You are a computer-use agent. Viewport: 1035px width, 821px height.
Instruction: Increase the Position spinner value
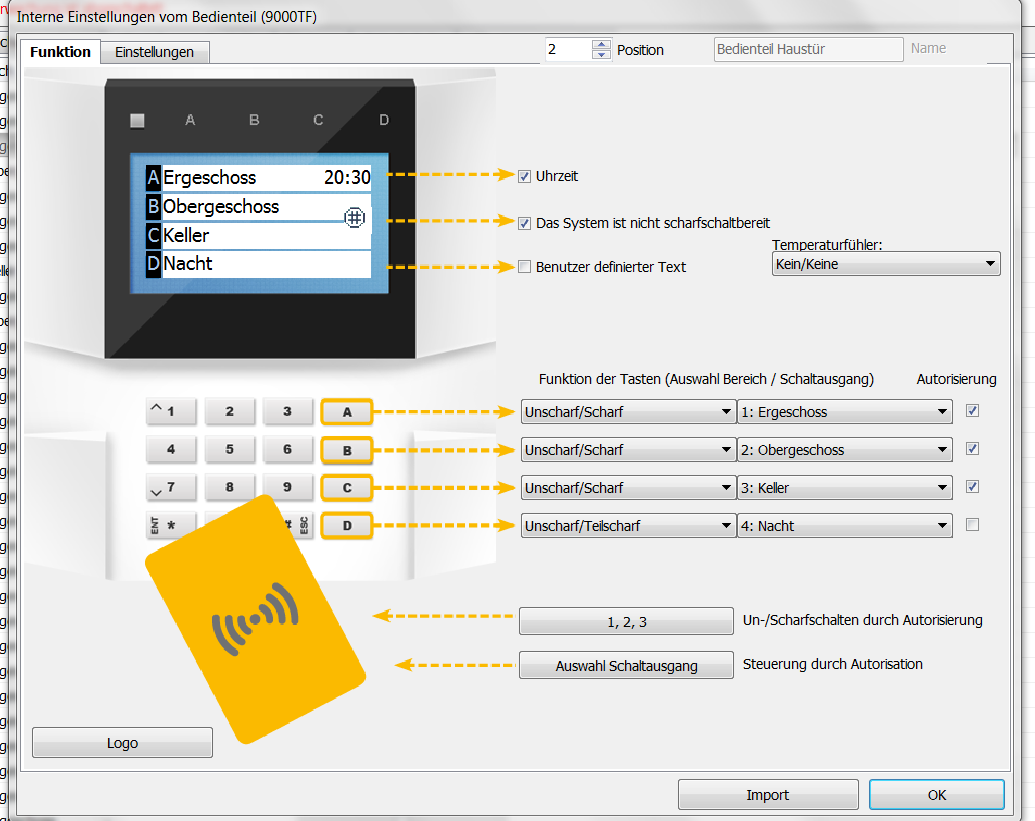click(x=601, y=44)
